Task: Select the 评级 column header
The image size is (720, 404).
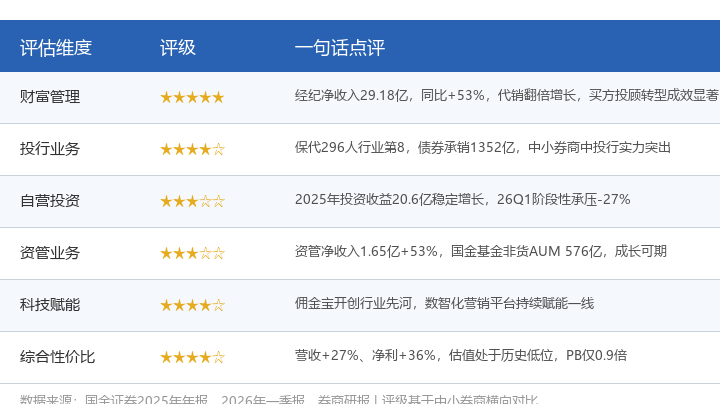Action: tap(178, 48)
